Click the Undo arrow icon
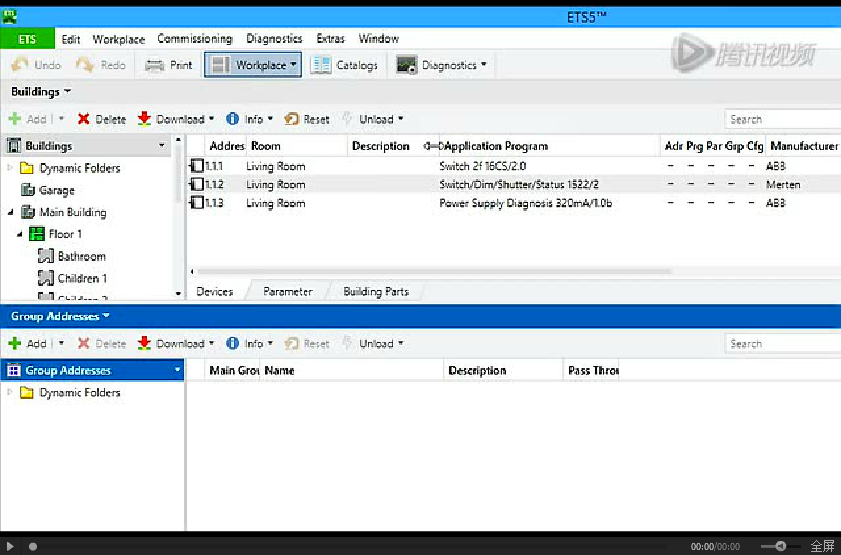Image resolution: width=841 pixels, height=555 pixels. (x=19, y=65)
